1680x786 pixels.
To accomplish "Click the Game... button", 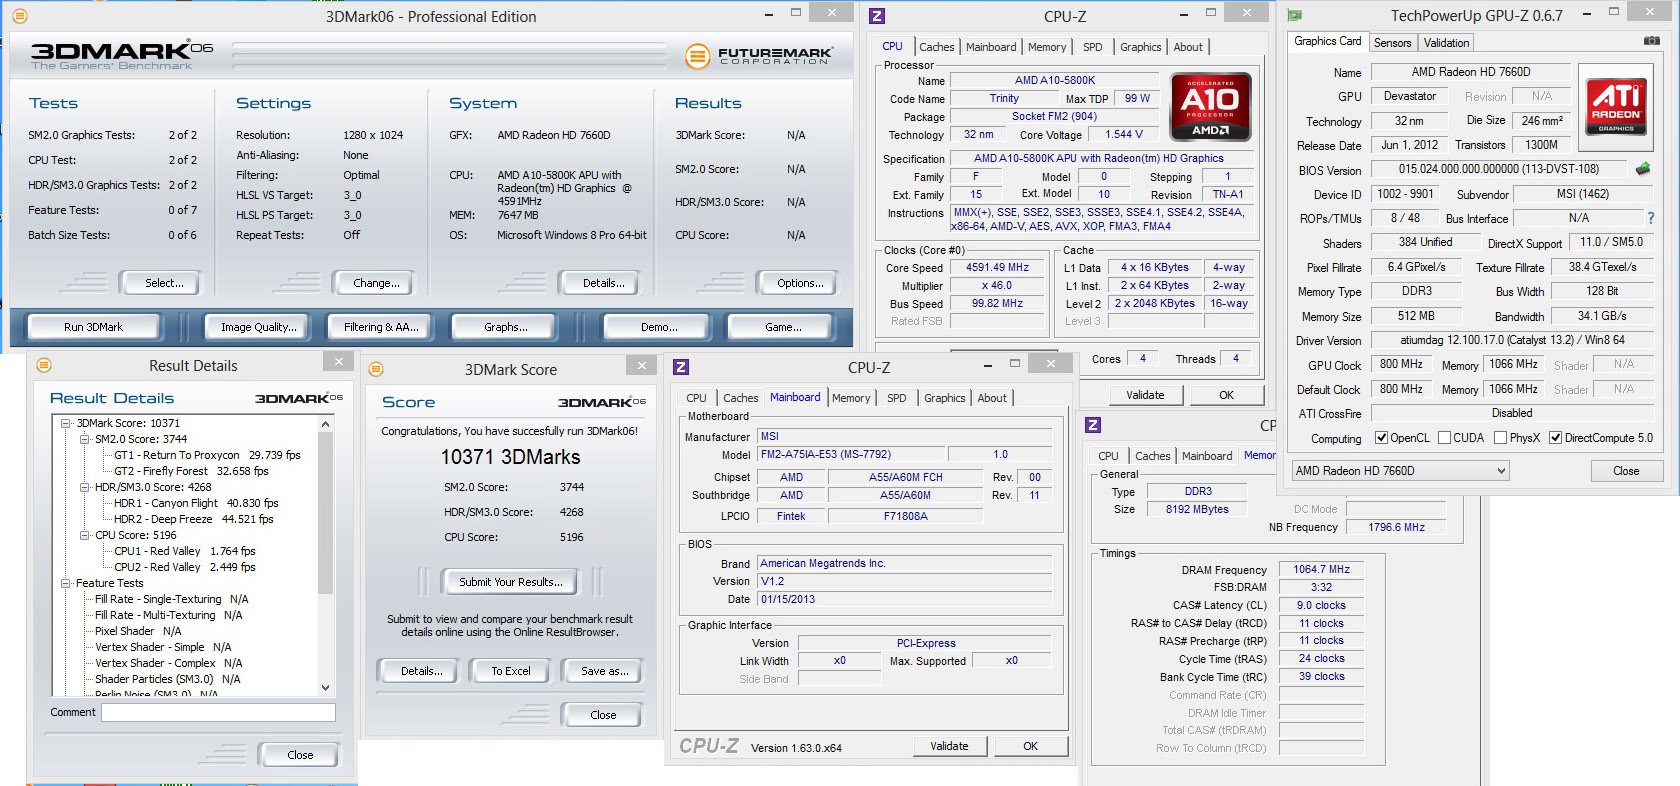I will point(783,327).
